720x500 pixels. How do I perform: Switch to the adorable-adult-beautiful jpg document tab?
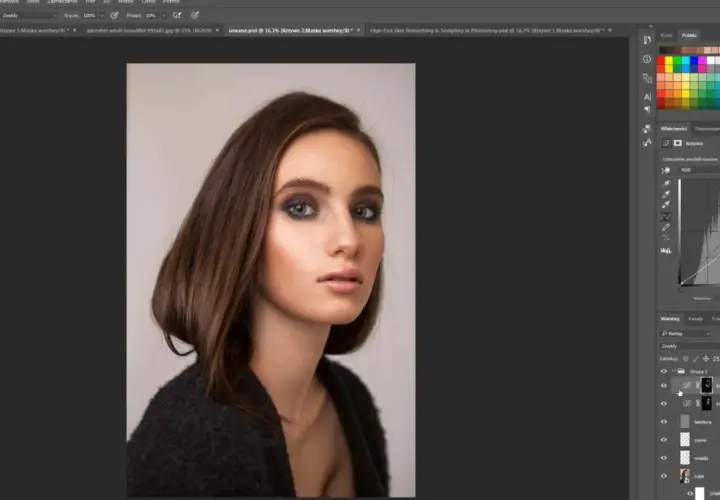tap(149, 30)
